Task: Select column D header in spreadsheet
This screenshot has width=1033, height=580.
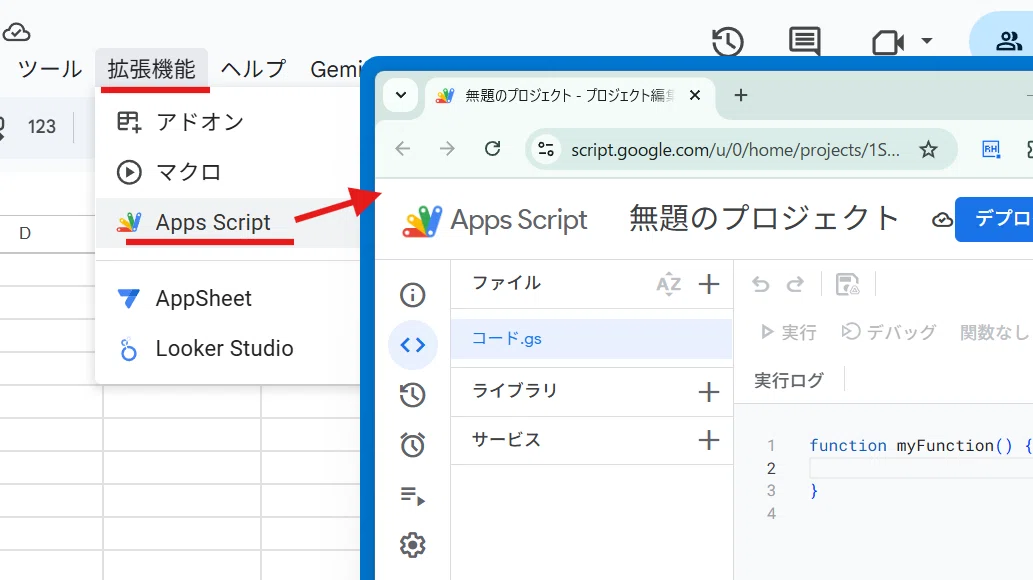Action: [25, 233]
